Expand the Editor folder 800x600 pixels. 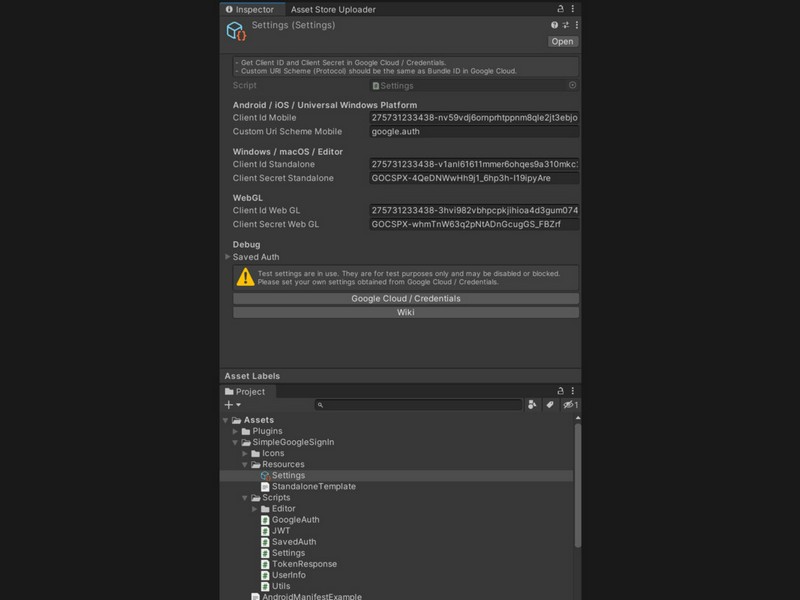pos(255,509)
